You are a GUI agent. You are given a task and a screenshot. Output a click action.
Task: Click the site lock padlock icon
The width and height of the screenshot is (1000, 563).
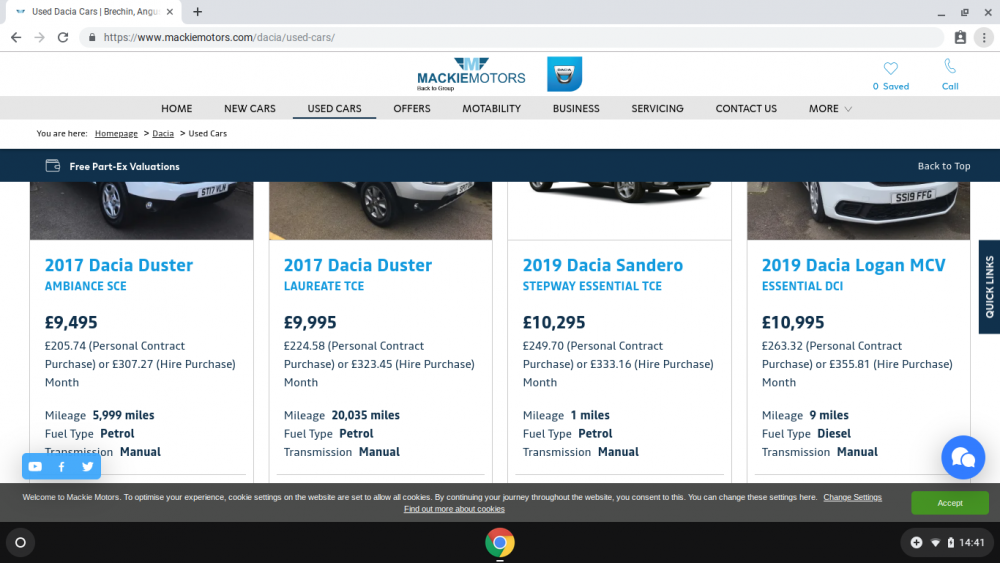pyautogui.click(x=92, y=38)
